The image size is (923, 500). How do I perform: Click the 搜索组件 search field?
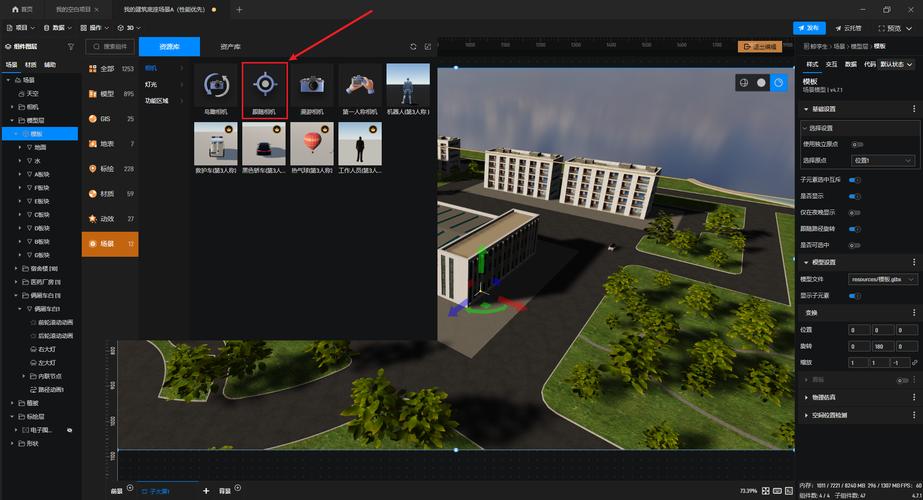click(x=110, y=47)
